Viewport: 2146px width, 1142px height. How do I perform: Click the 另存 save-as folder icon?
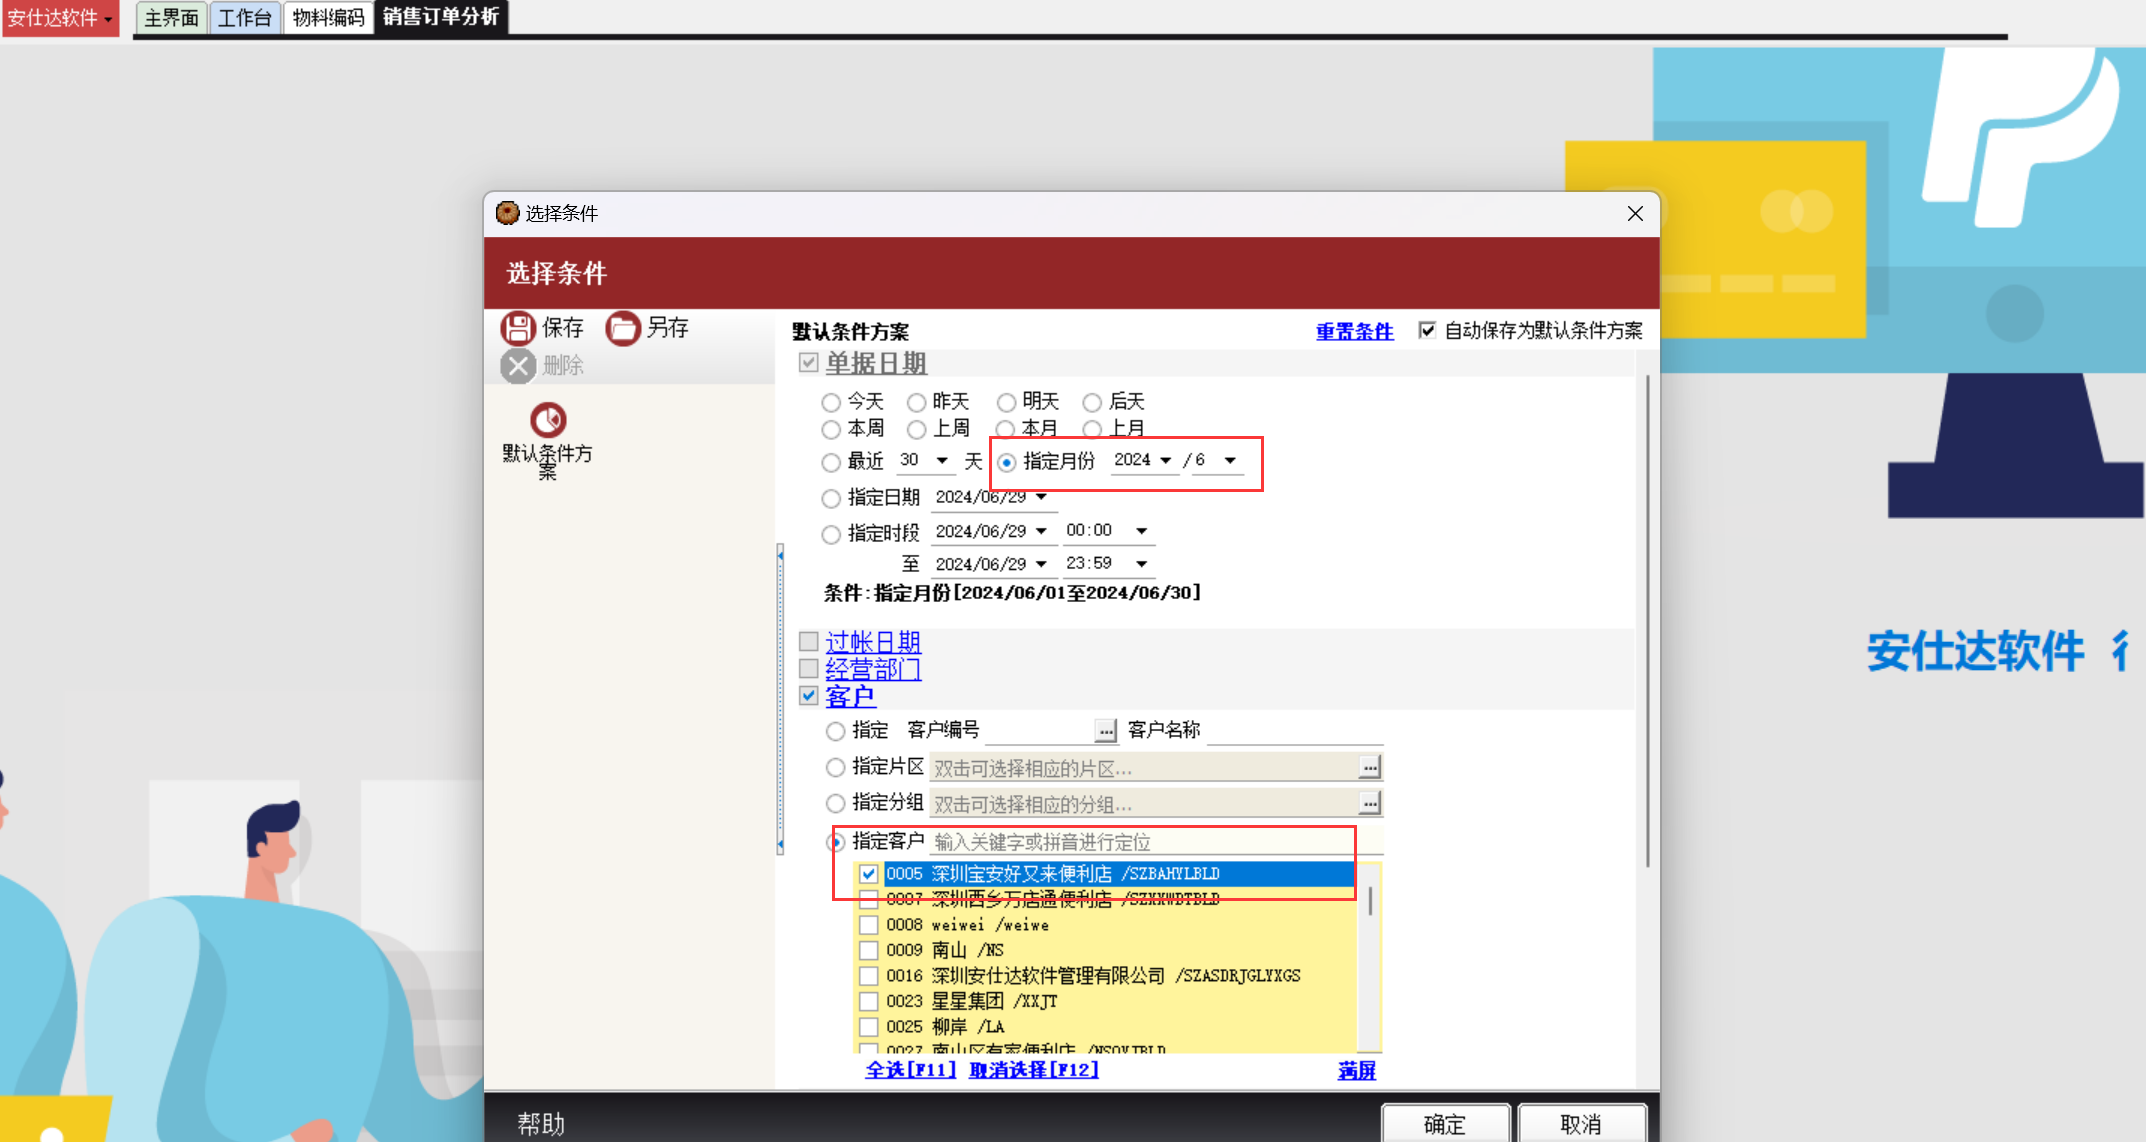(x=622, y=328)
